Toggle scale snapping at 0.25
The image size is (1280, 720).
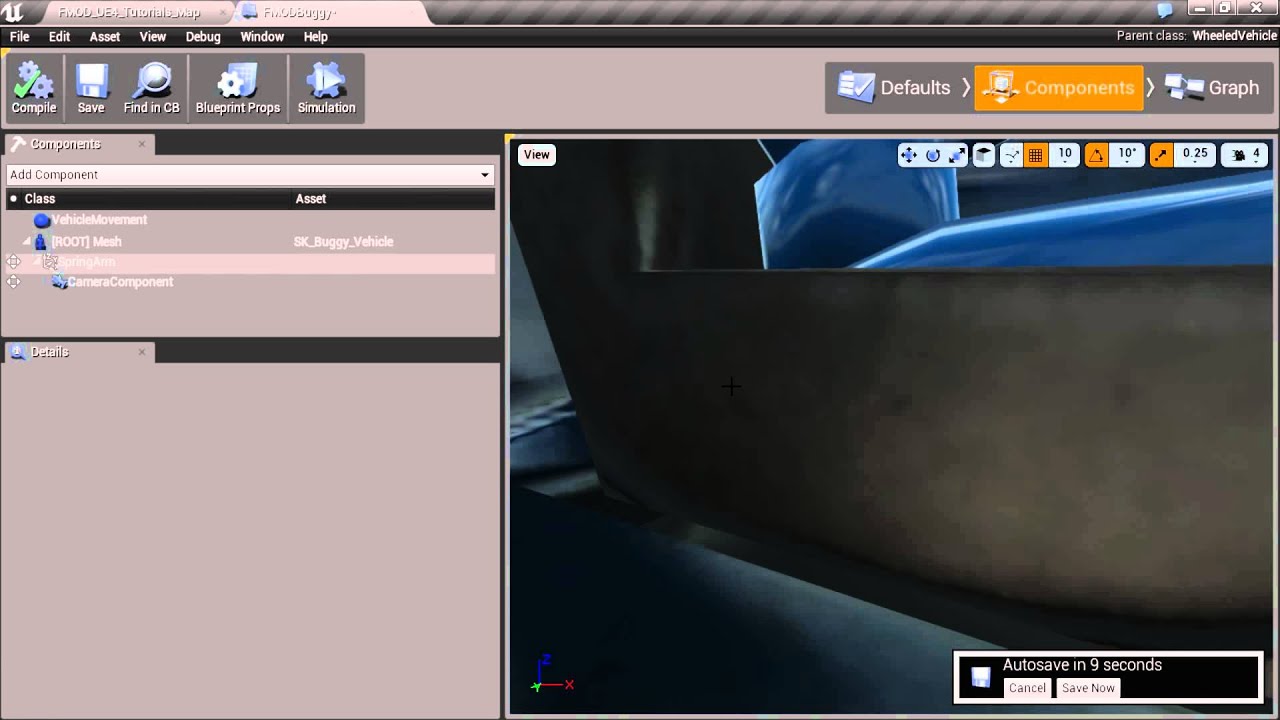pyautogui.click(x=1160, y=155)
